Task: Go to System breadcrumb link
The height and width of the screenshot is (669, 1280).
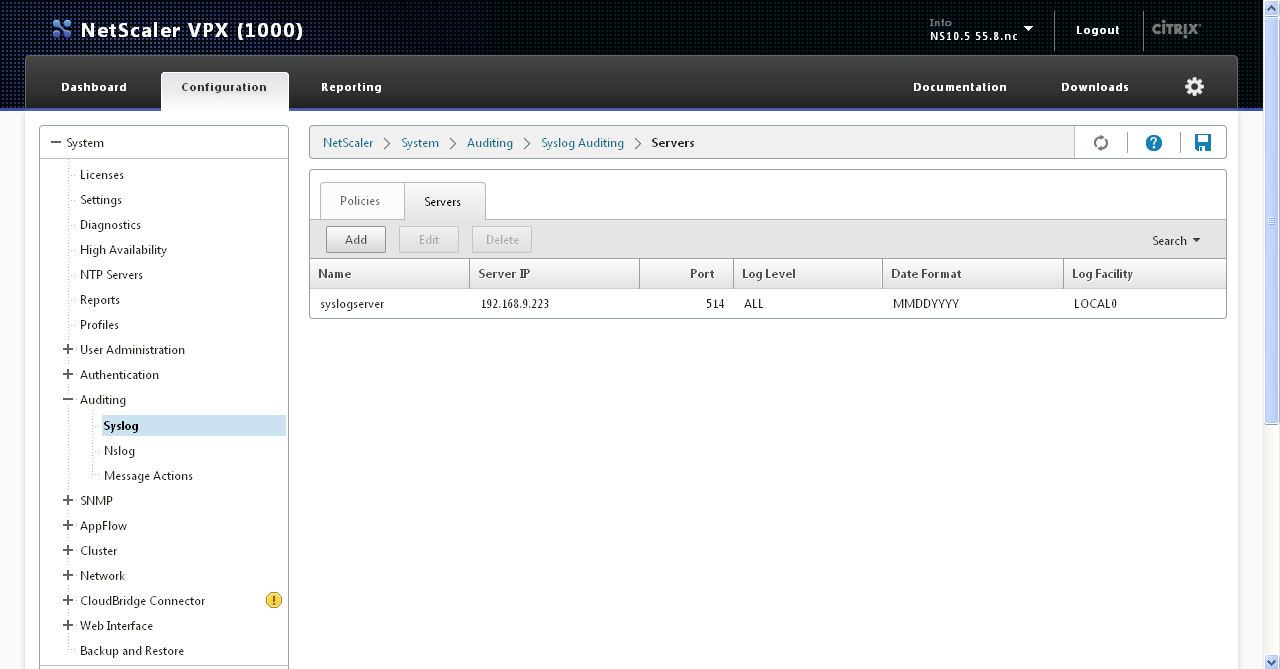Action: click(420, 143)
